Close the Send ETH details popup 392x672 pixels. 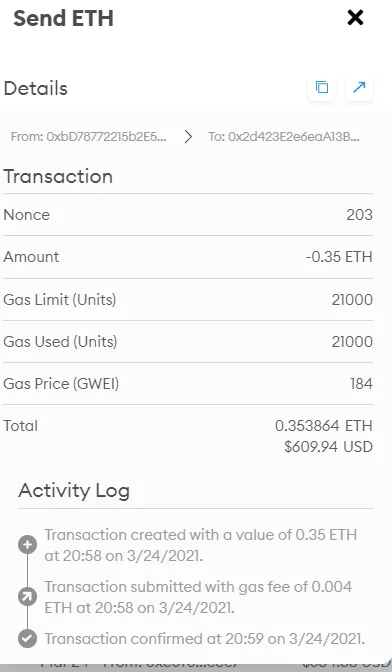tap(355, 18)
